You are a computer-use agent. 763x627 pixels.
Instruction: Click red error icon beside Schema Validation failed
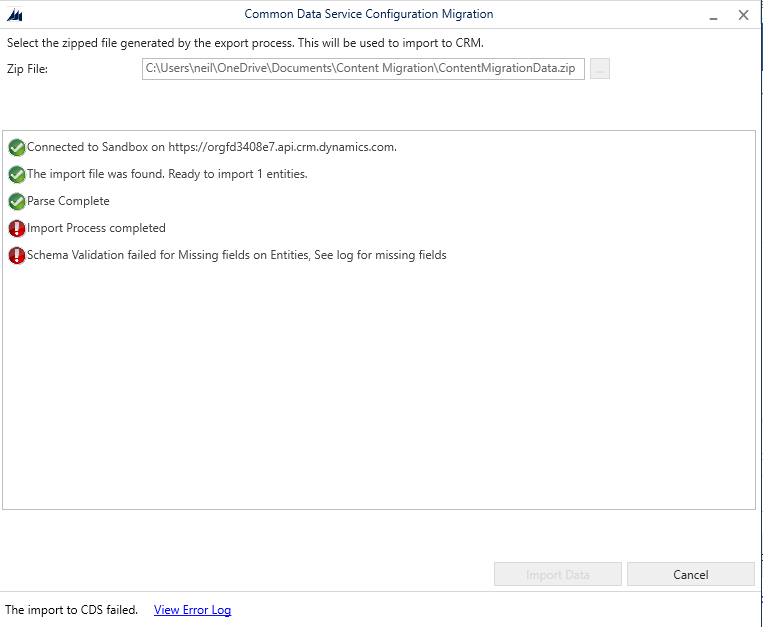16,256
